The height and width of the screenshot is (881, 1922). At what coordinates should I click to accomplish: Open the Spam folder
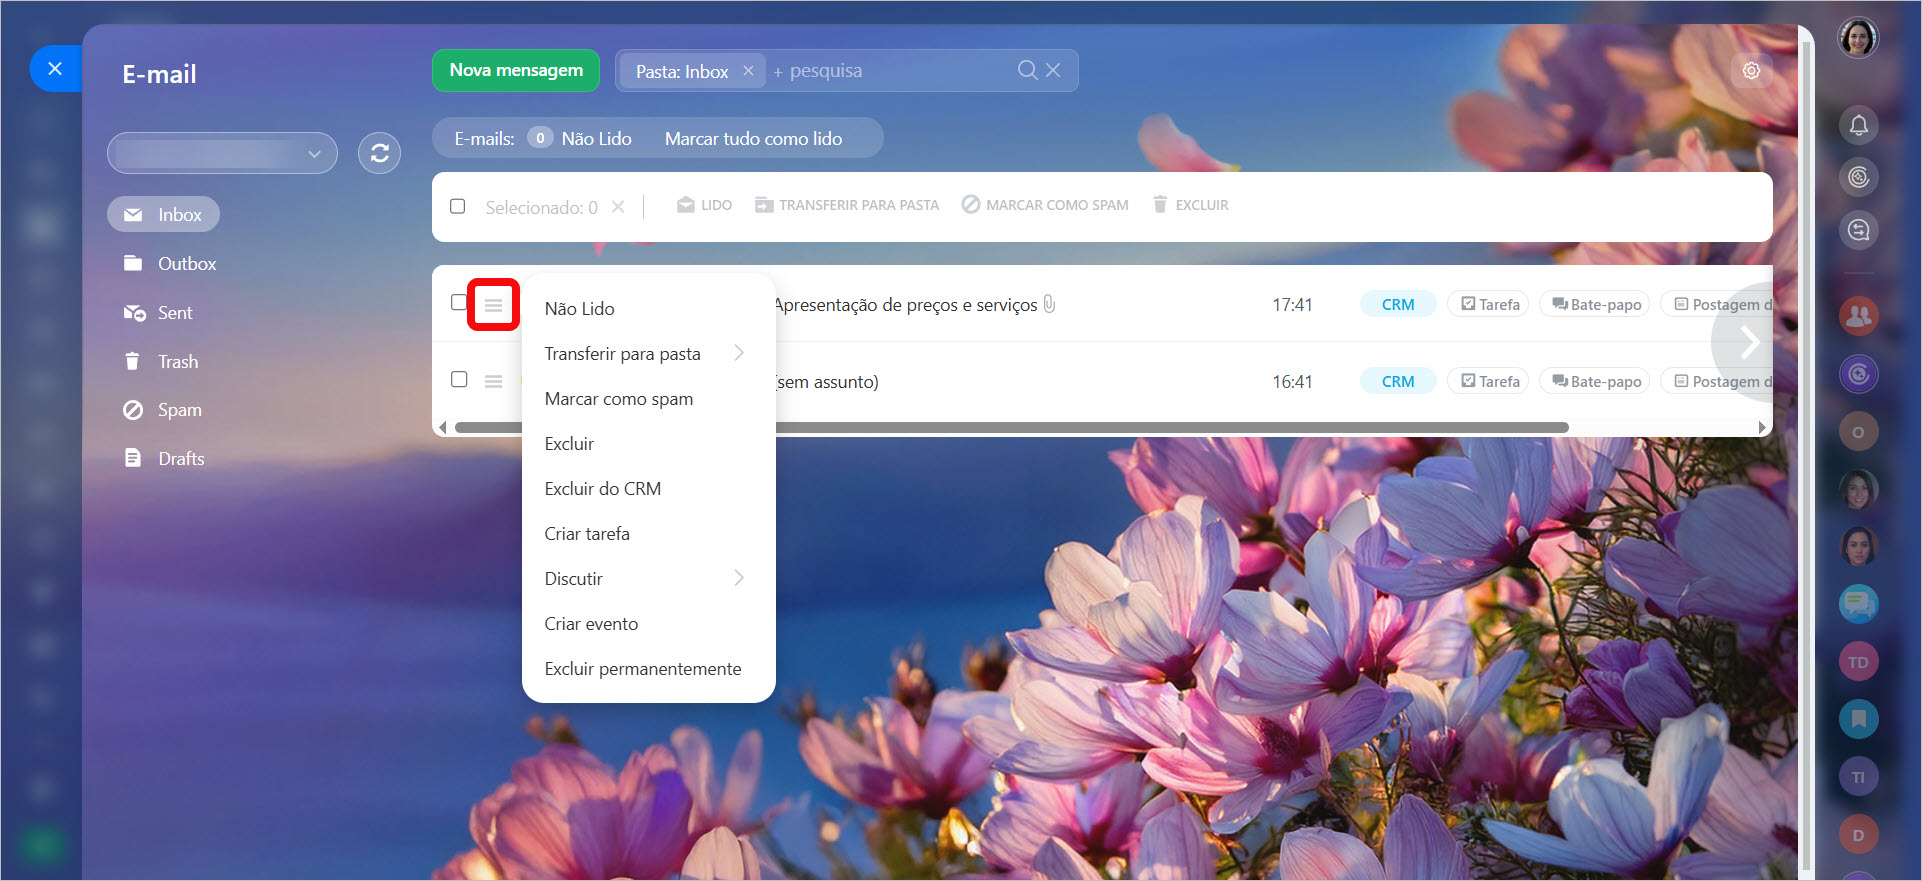pos(162,410)
